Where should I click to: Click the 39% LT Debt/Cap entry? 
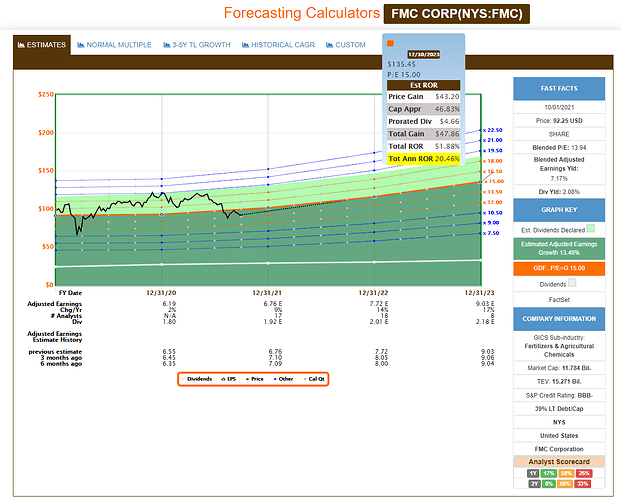559,409
